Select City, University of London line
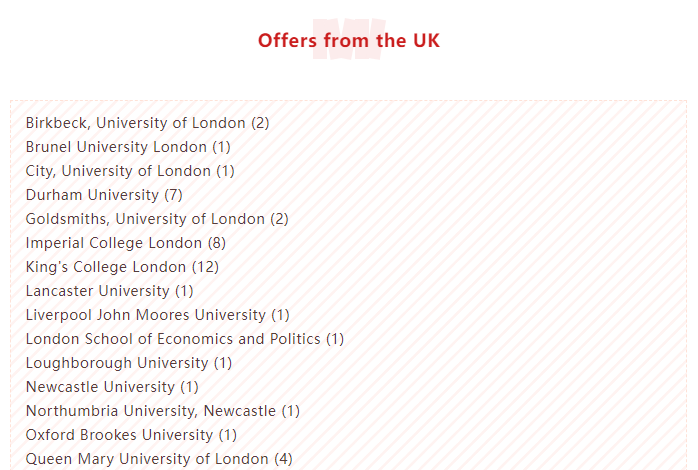This screenshot has height=470, width=698. point(130,171)
